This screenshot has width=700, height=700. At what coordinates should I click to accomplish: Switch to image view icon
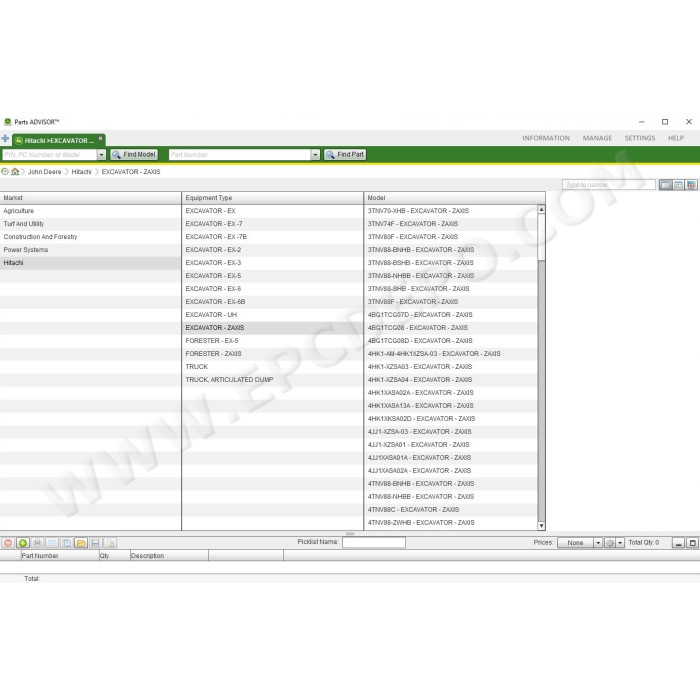coord(692,185)
